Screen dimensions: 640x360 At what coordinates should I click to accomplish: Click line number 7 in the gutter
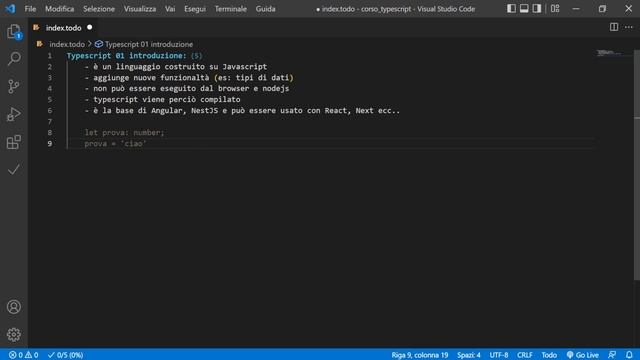[x=49, y=121]
